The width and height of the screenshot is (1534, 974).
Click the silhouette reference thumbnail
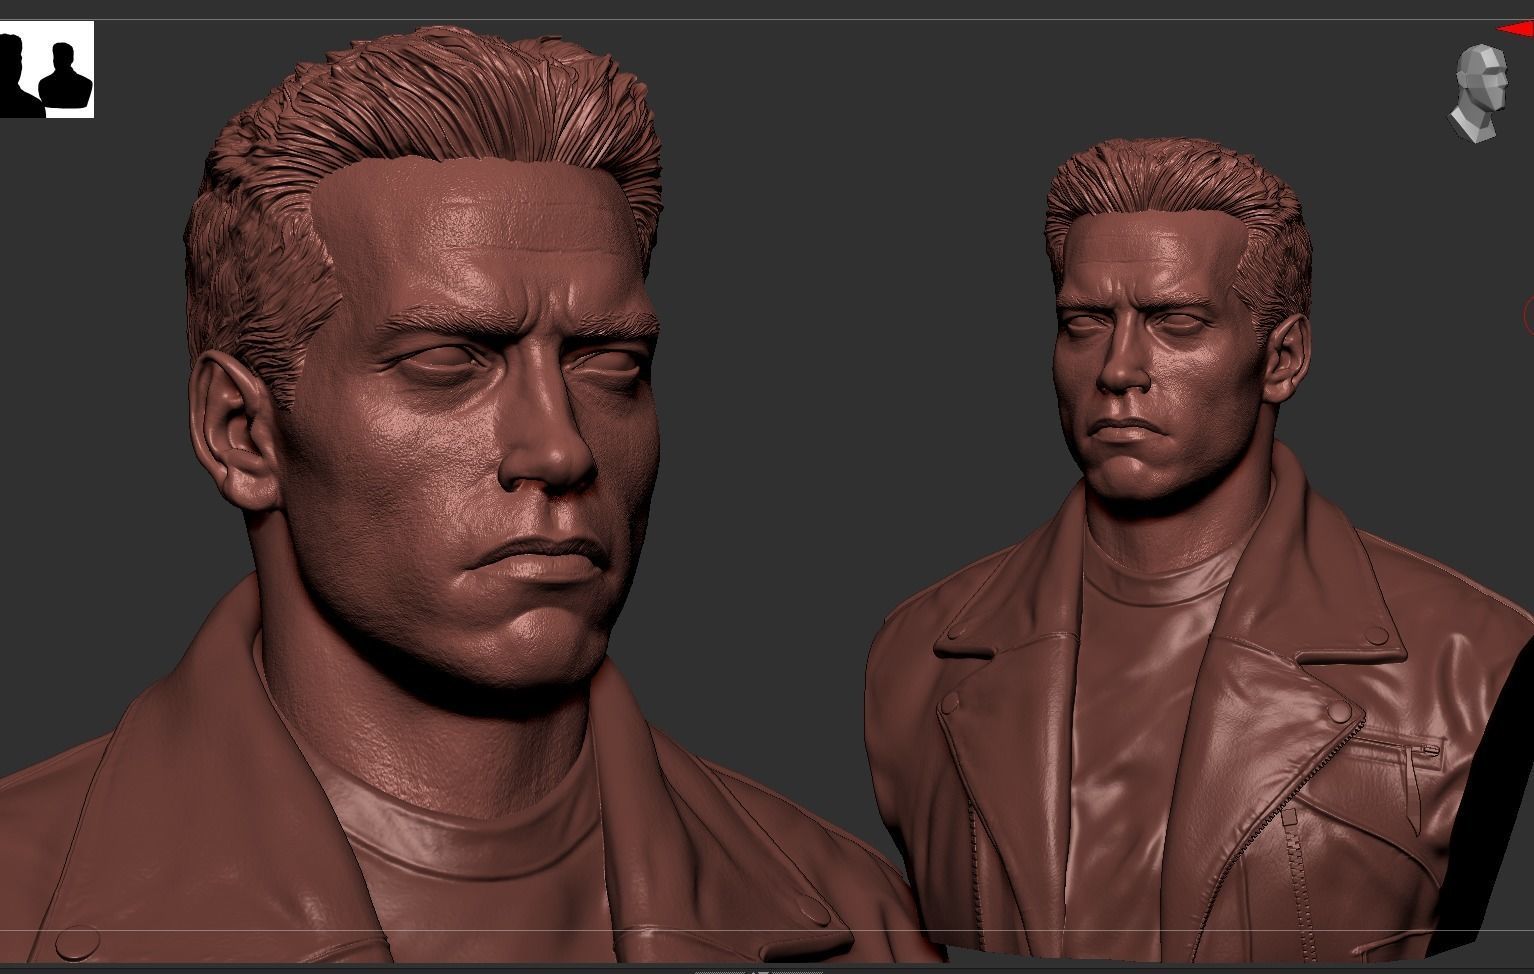[x=46, y=69]
